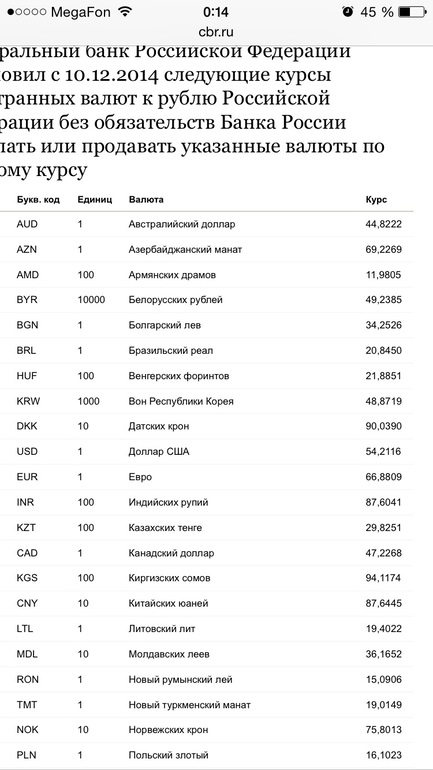Image resolution: width=433 pixels, height=770 pixels.
Task: Tap the Wi-Fi status icon
Action: tap(126, 12)
